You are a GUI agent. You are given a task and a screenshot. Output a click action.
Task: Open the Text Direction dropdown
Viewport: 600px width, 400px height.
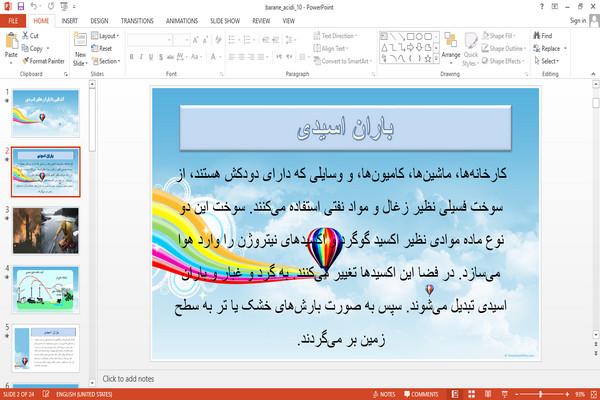[336, 36]
